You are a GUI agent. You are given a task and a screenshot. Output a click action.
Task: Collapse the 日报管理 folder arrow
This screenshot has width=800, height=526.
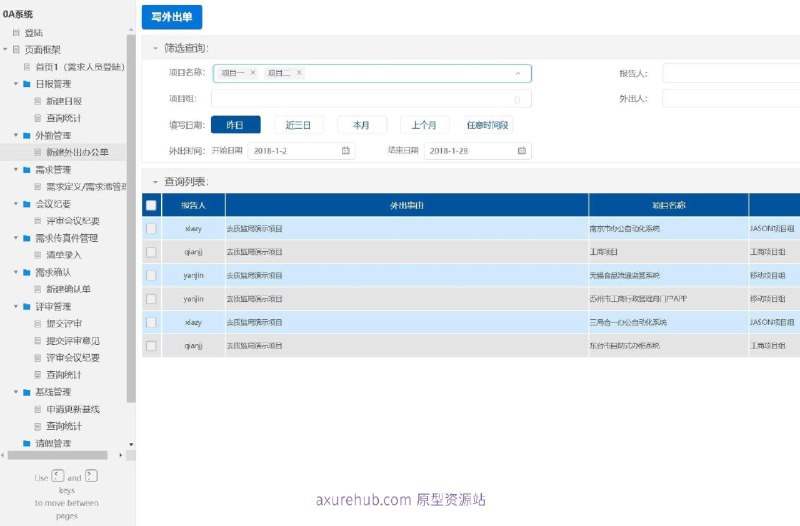(x=16, y=84)
